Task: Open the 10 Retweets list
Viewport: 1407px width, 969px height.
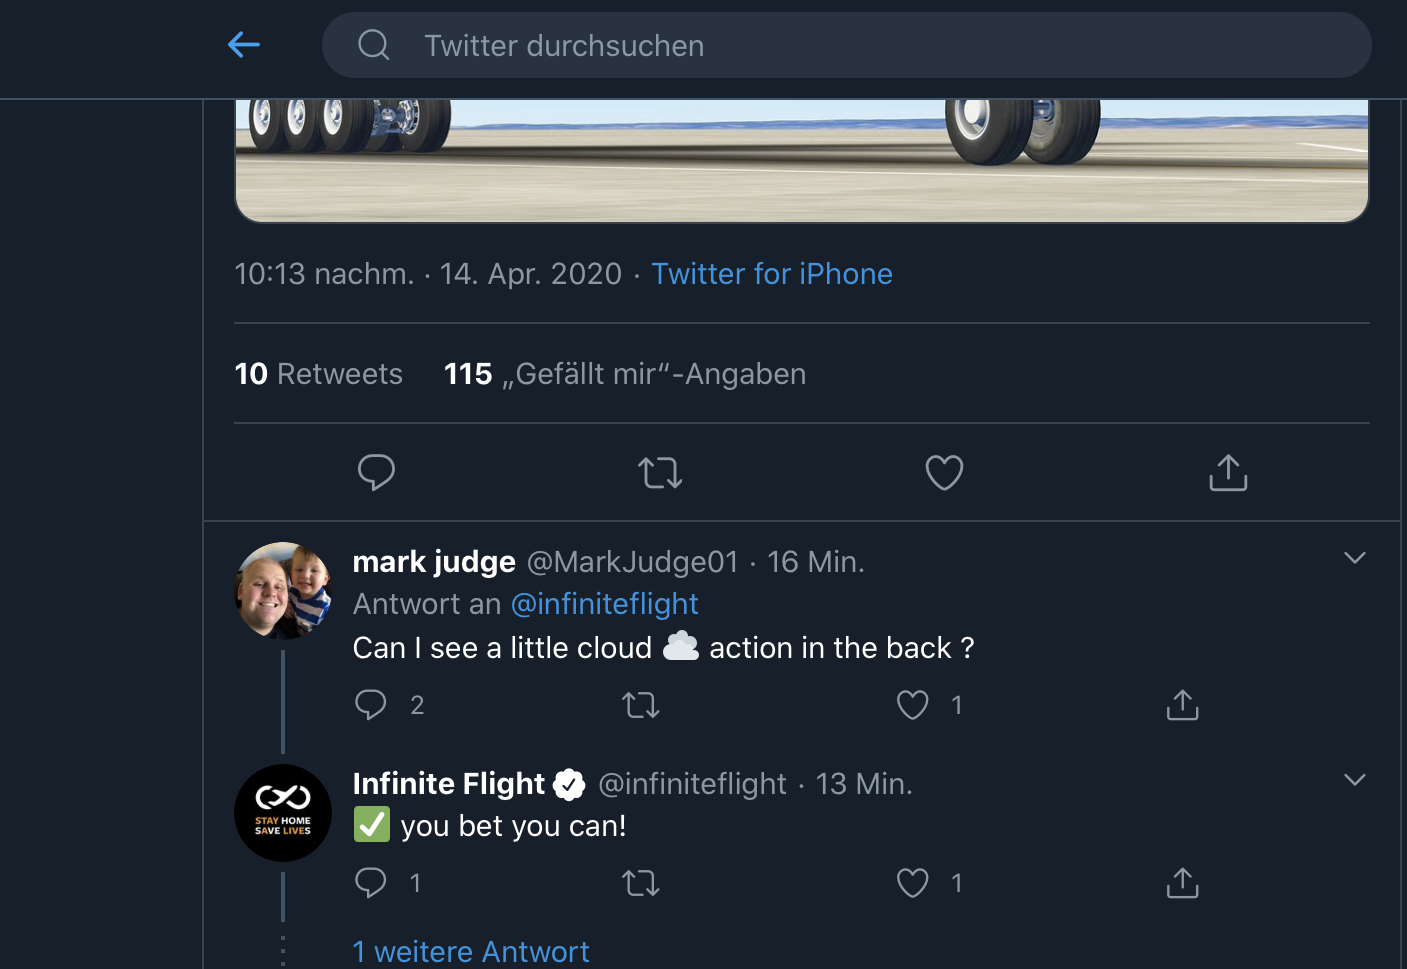Action: click(318, 374)
